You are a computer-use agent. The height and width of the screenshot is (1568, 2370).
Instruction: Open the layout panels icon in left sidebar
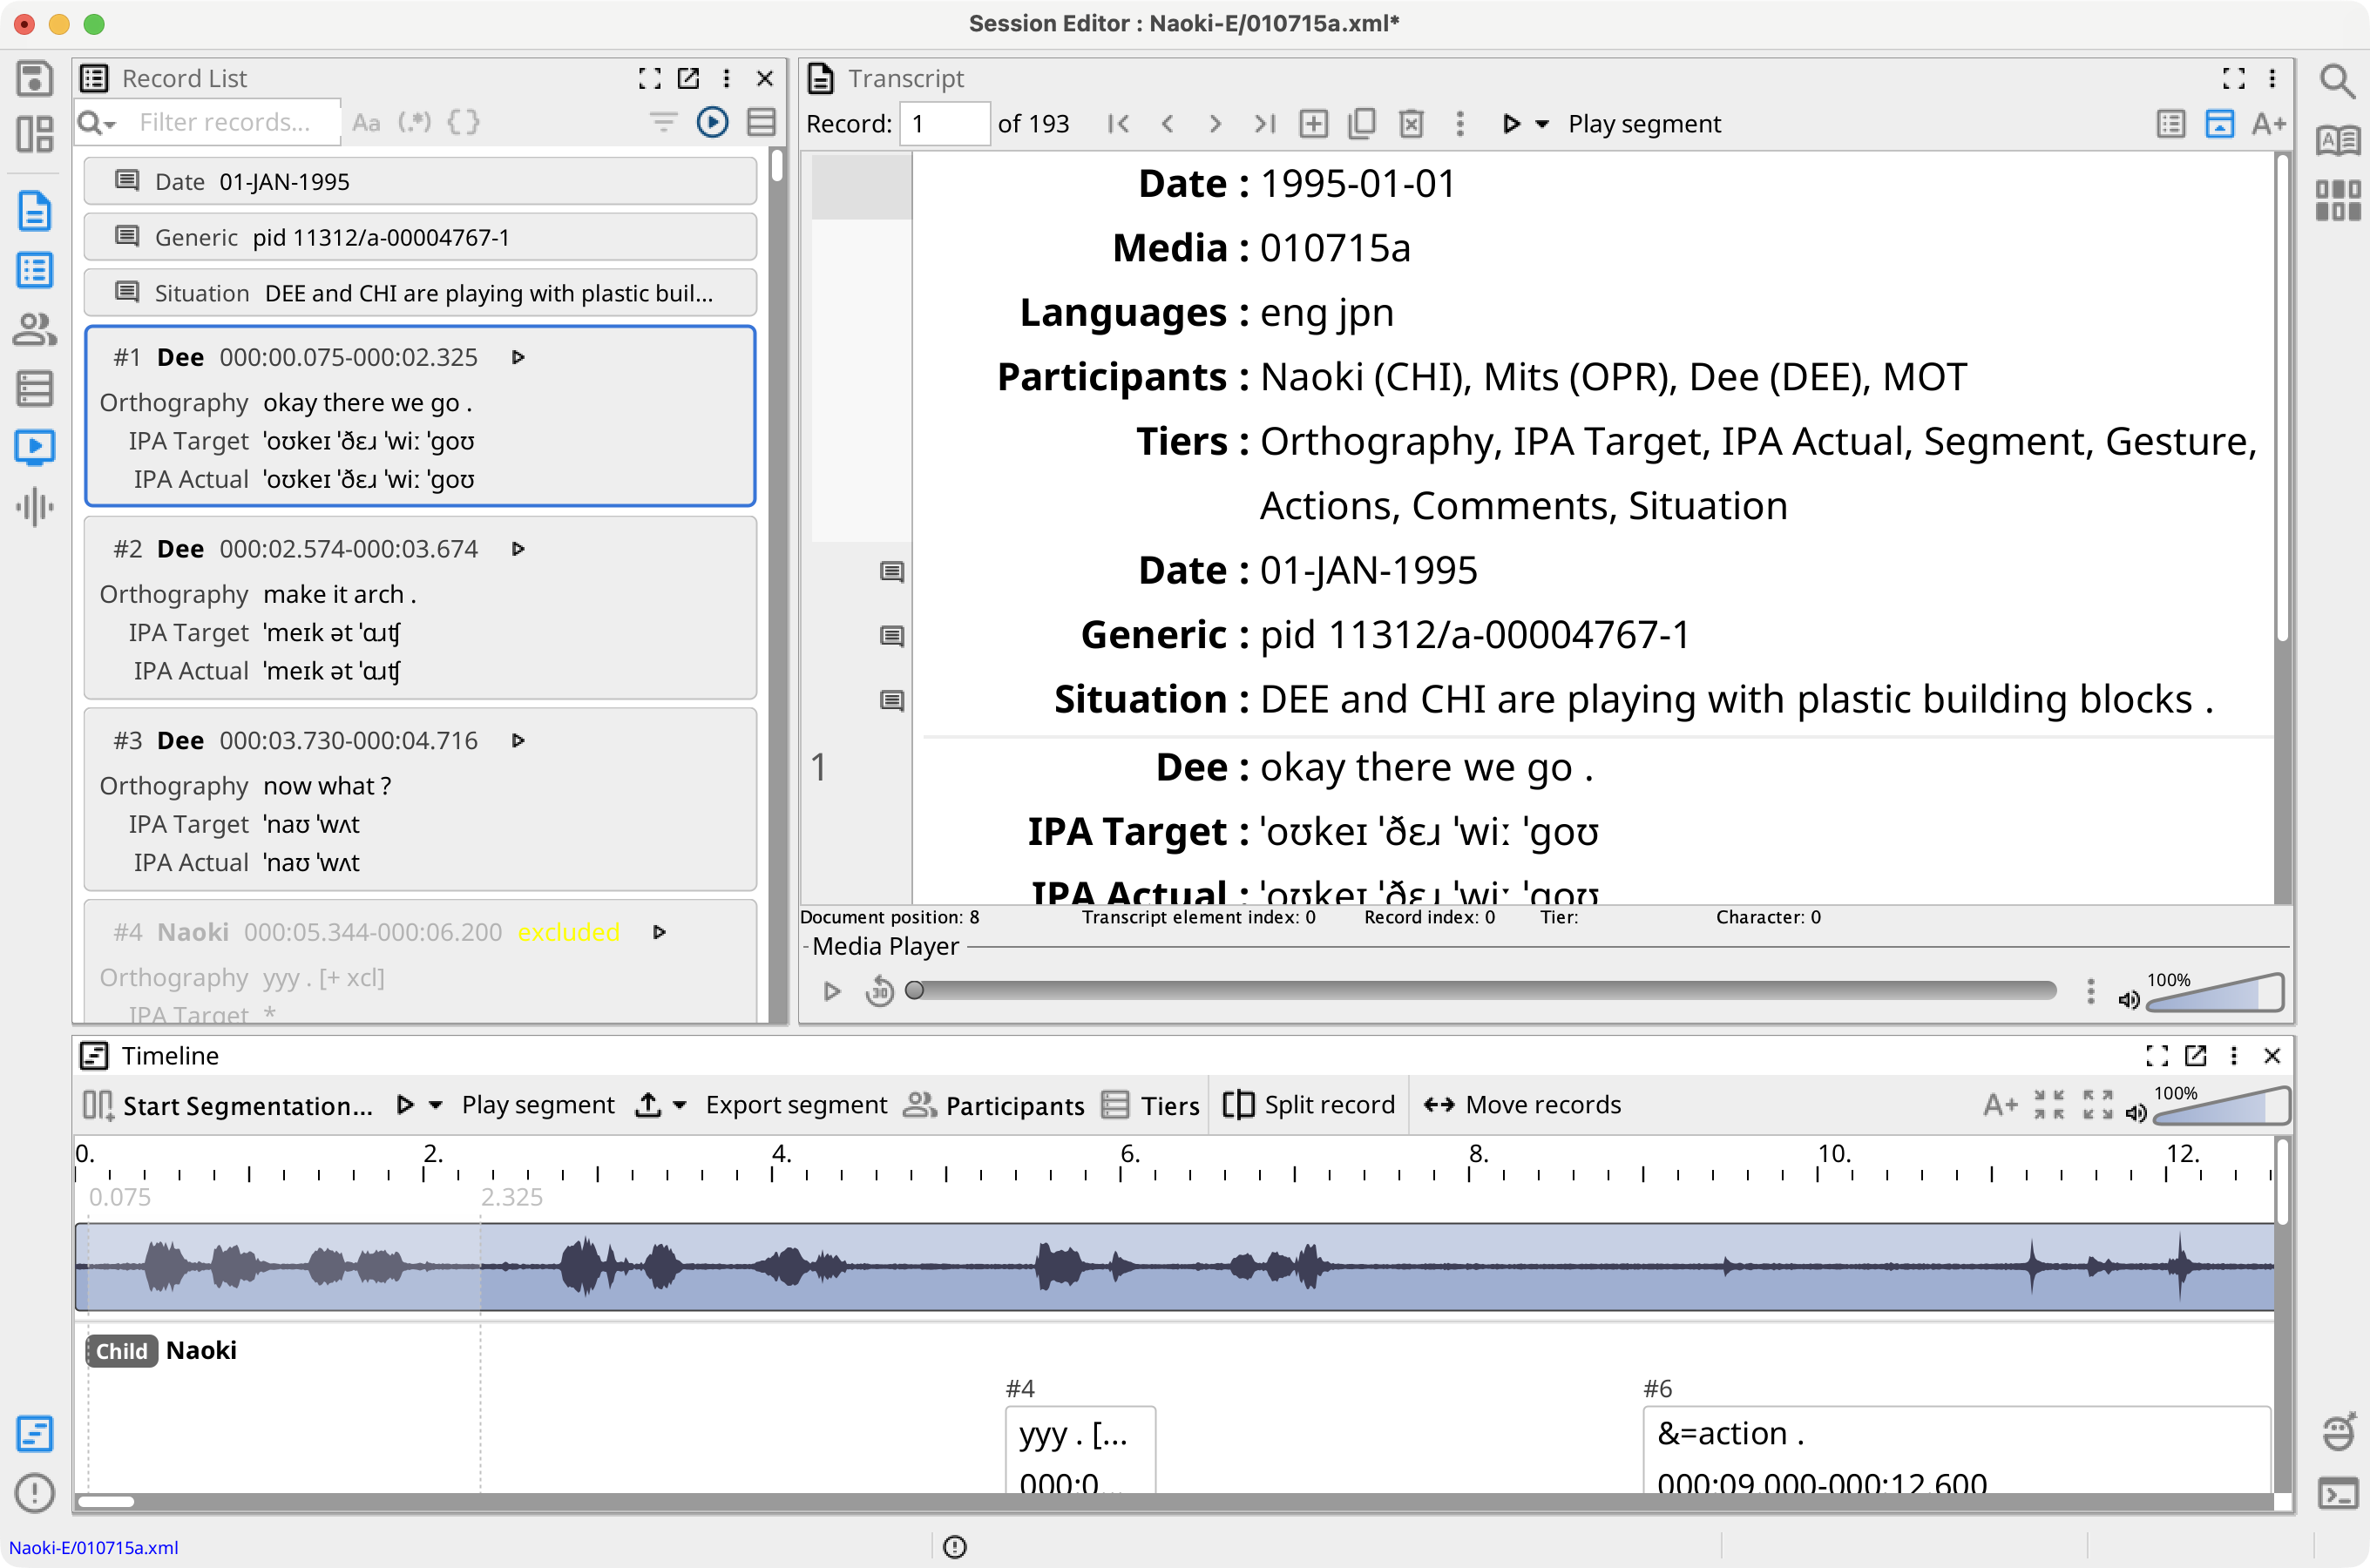point(35,134)
